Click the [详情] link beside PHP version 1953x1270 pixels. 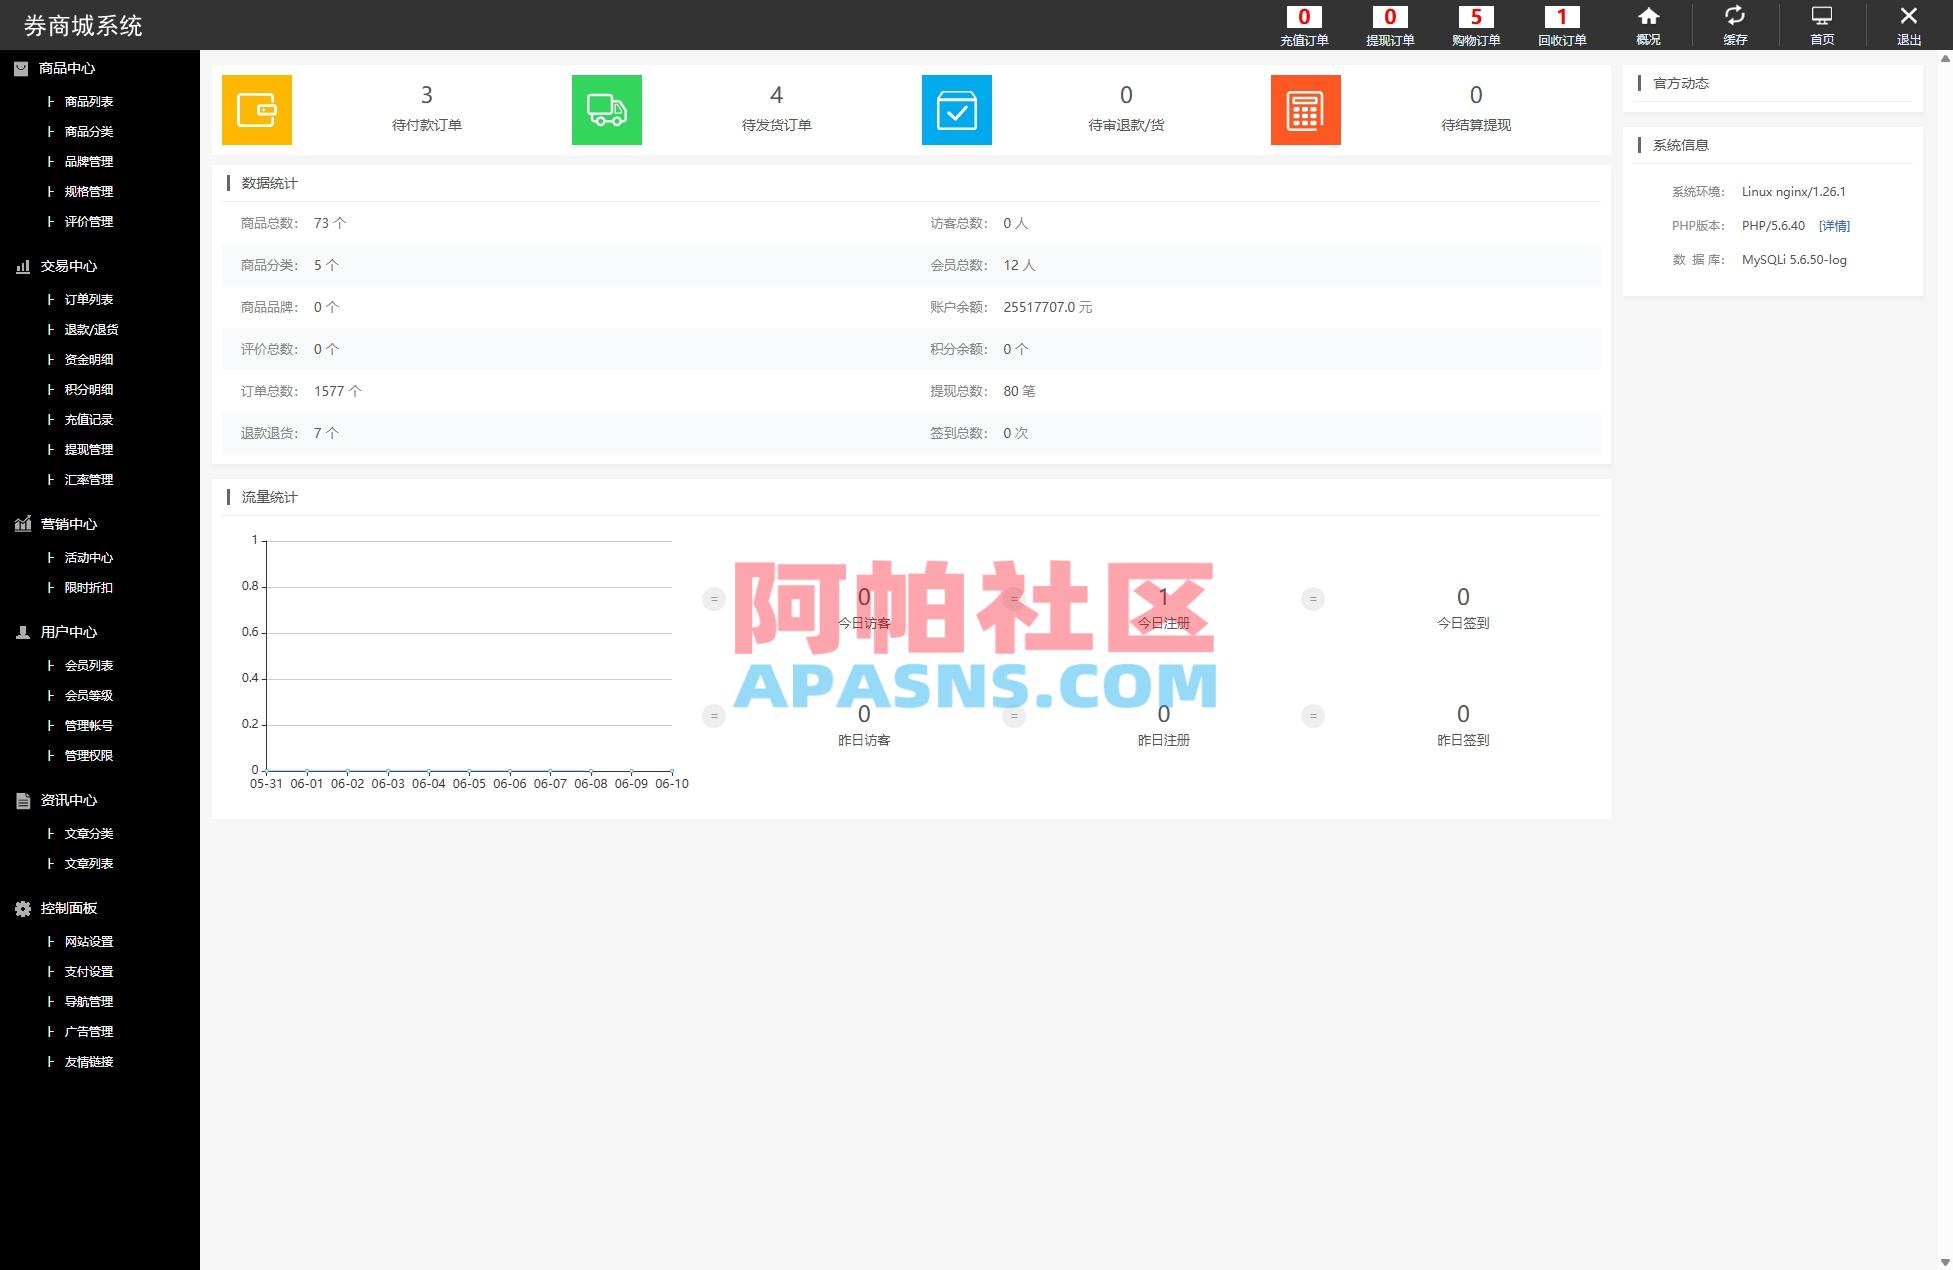(x=1835, y=225)
